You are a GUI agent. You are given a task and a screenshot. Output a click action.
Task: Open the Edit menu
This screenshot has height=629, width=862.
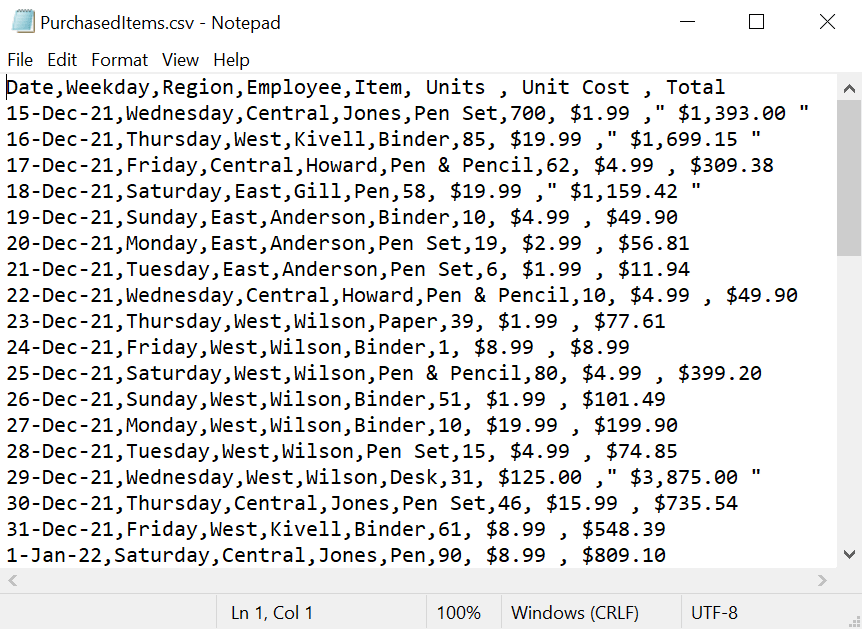coord(62,59)
